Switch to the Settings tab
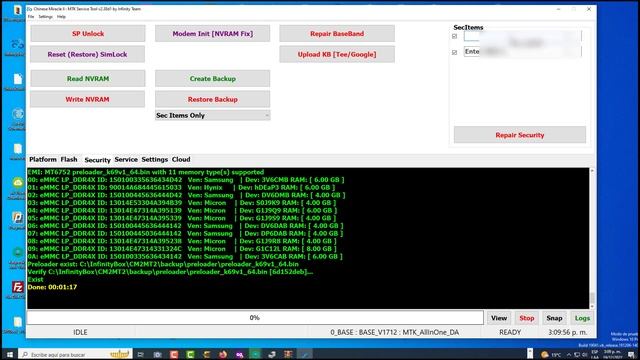640x360 pixels. point(155,159)
